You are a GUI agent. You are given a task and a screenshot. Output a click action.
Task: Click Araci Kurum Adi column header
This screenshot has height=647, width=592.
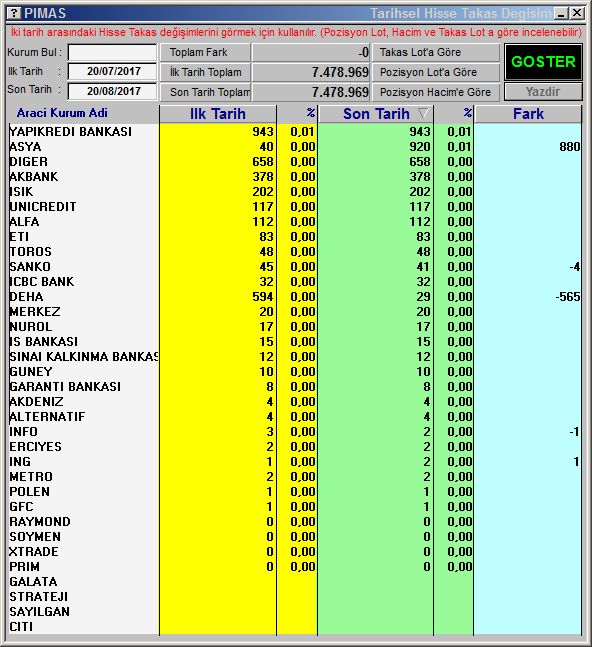click(62, 113)
